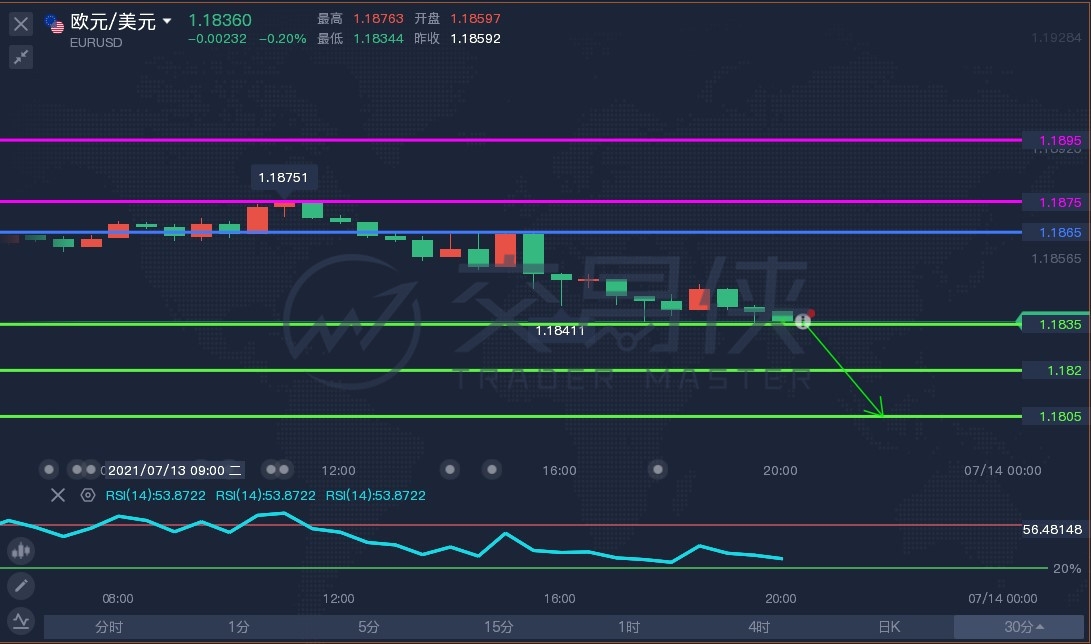Screen dimensions: 1091x644
Task: Click the 2021/07/13 09:00 crosshair date label
Action: click(174, 470)
